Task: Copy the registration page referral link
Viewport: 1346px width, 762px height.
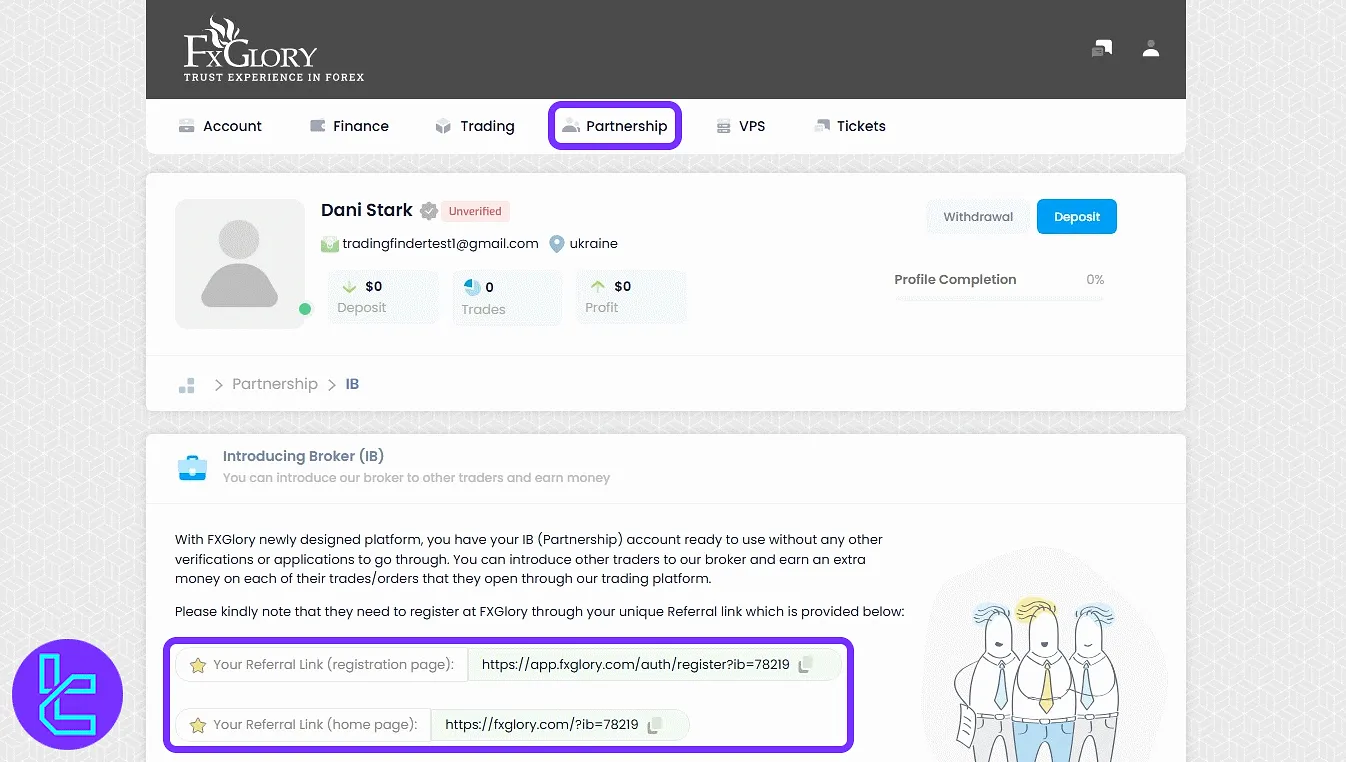Action: [x=806, y=665]
